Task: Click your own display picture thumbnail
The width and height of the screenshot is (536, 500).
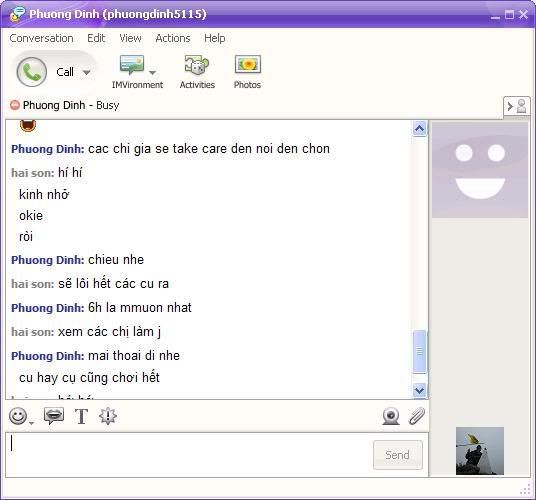Action: point(480,451)
